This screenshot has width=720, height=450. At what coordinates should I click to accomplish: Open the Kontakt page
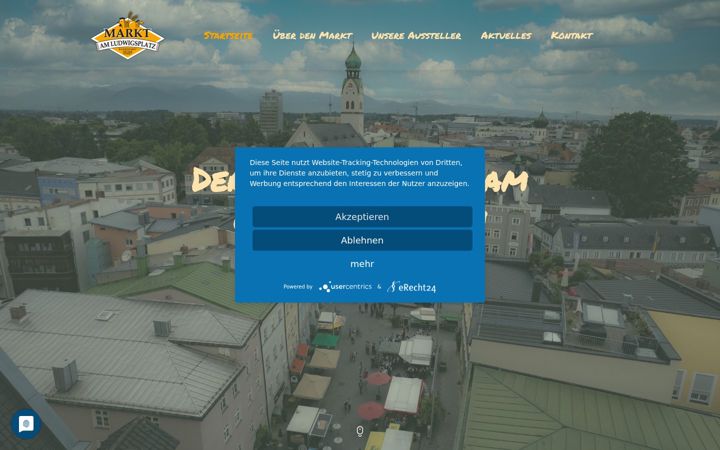pyautogui.click(x=572, y=35)
